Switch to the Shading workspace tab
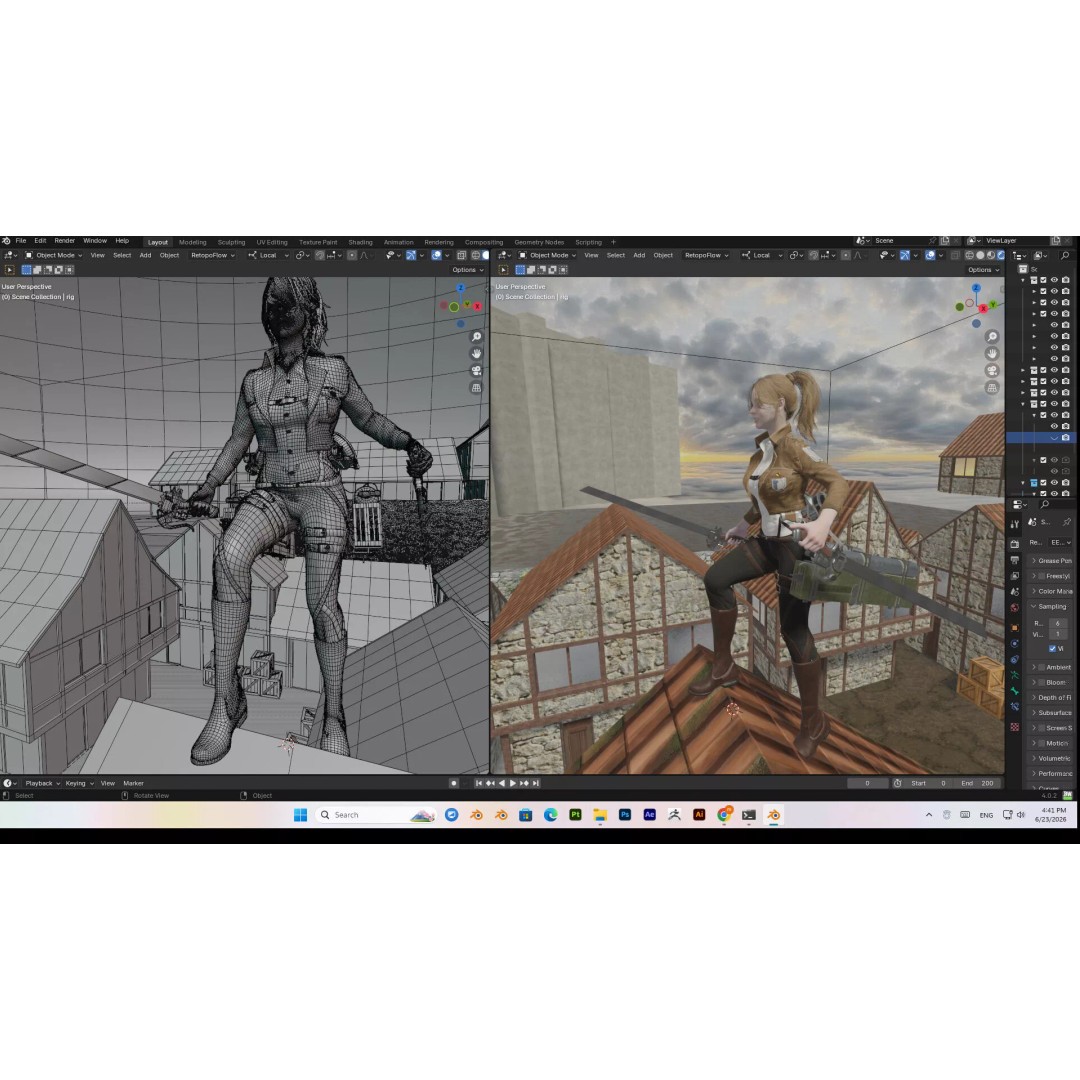1080x1080 pixels. (x=360, y=242)
